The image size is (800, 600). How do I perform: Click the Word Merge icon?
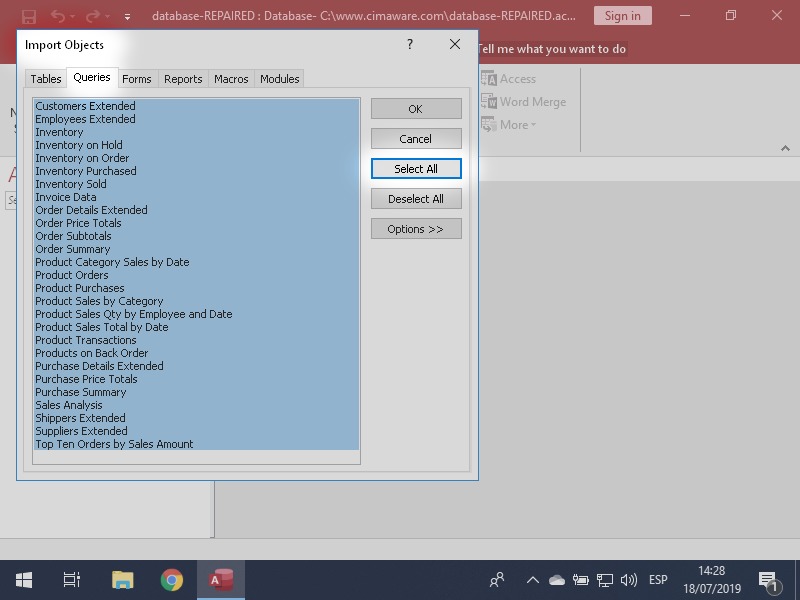pos(490,101)
